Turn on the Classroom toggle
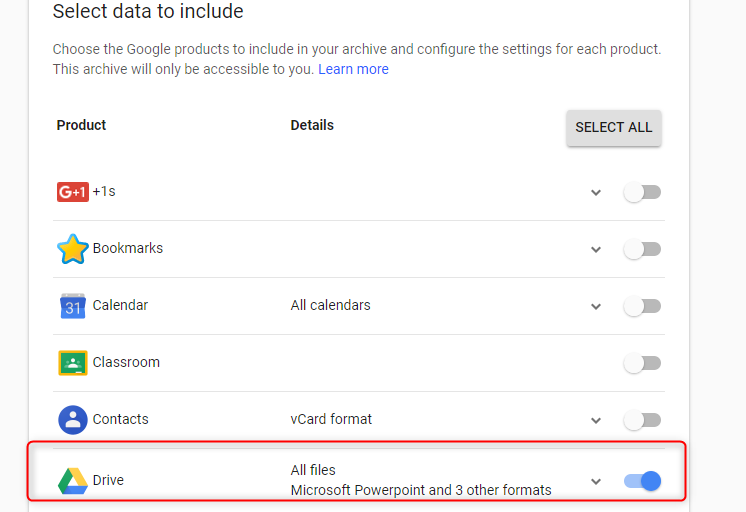This screenshot has height=512, width=746. pyautogui.click(x=642, y=363)
